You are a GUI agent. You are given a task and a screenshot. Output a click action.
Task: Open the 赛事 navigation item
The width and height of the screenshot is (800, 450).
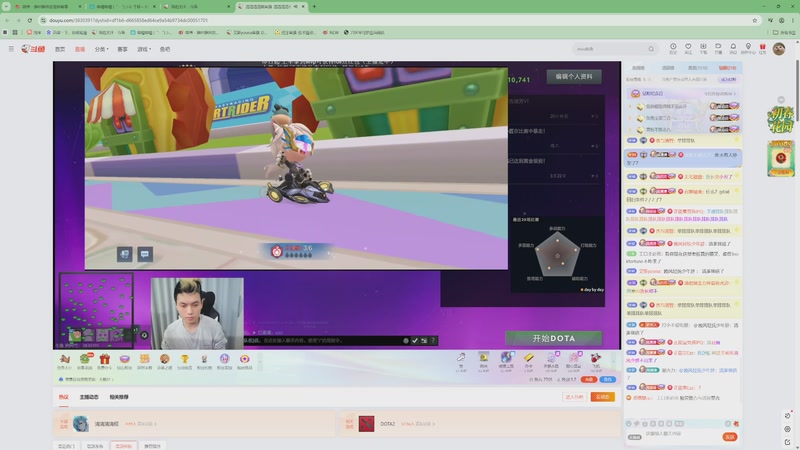click(122, 49)
